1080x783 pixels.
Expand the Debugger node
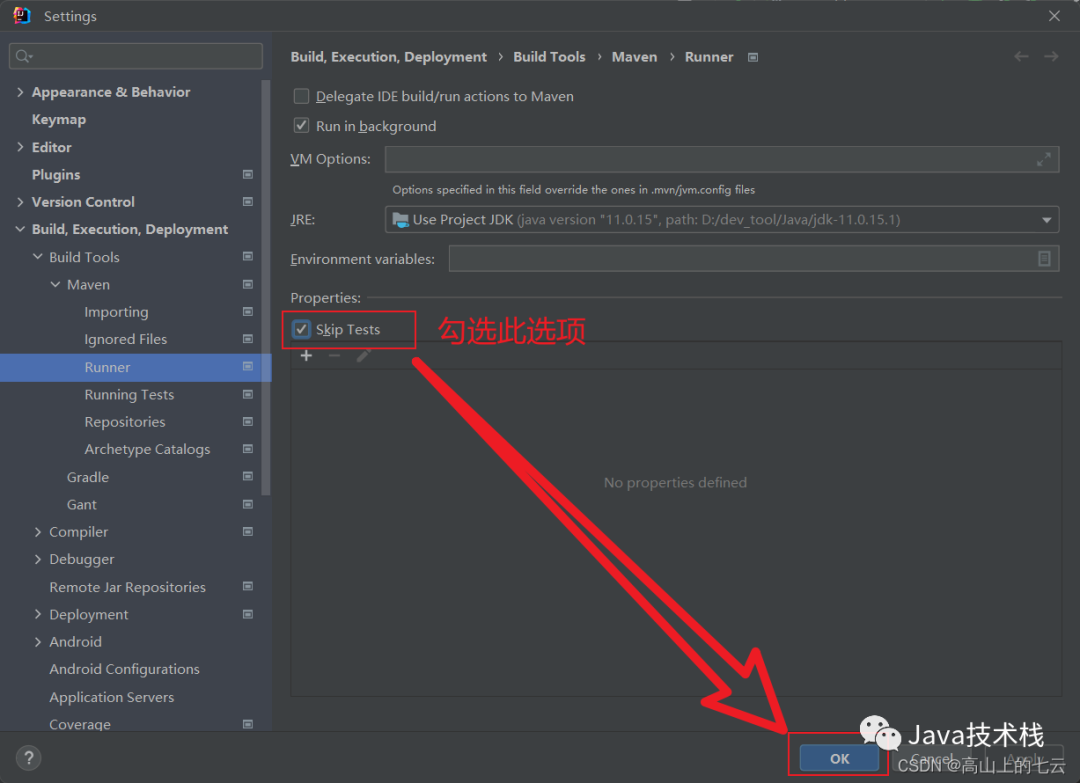(38, 559)
